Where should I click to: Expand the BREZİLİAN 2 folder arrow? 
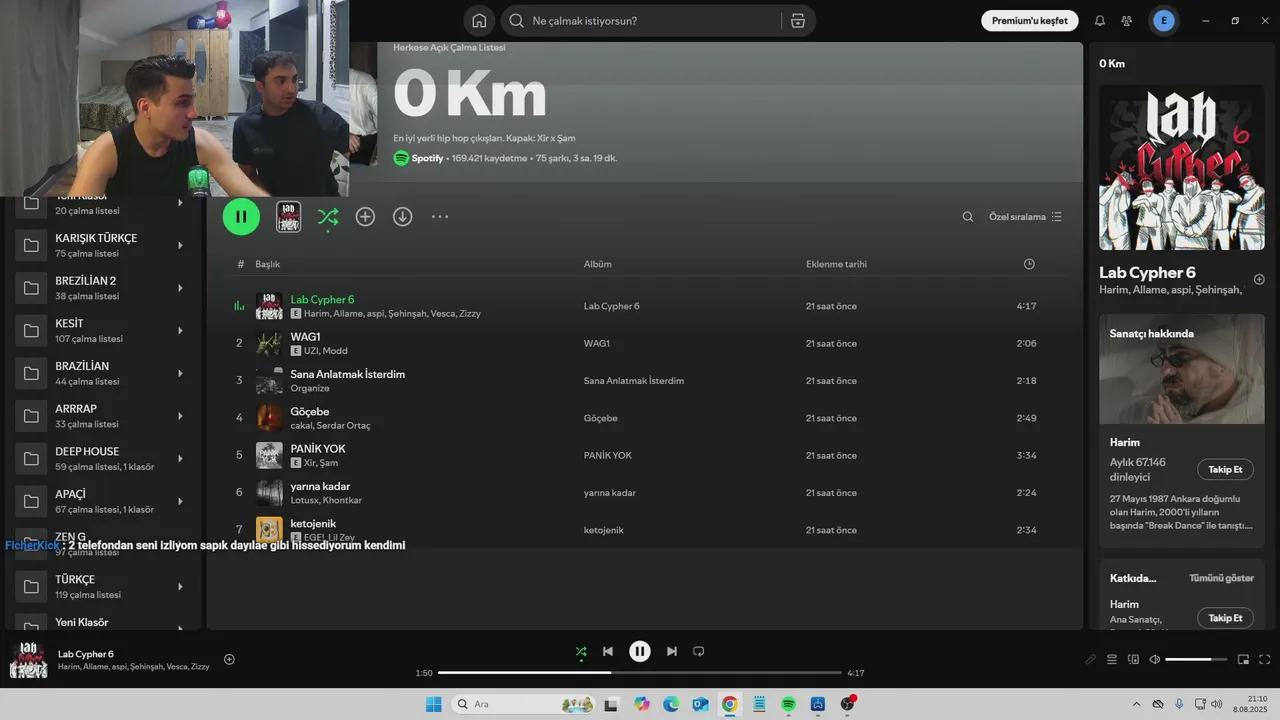(x=180, y=288)
